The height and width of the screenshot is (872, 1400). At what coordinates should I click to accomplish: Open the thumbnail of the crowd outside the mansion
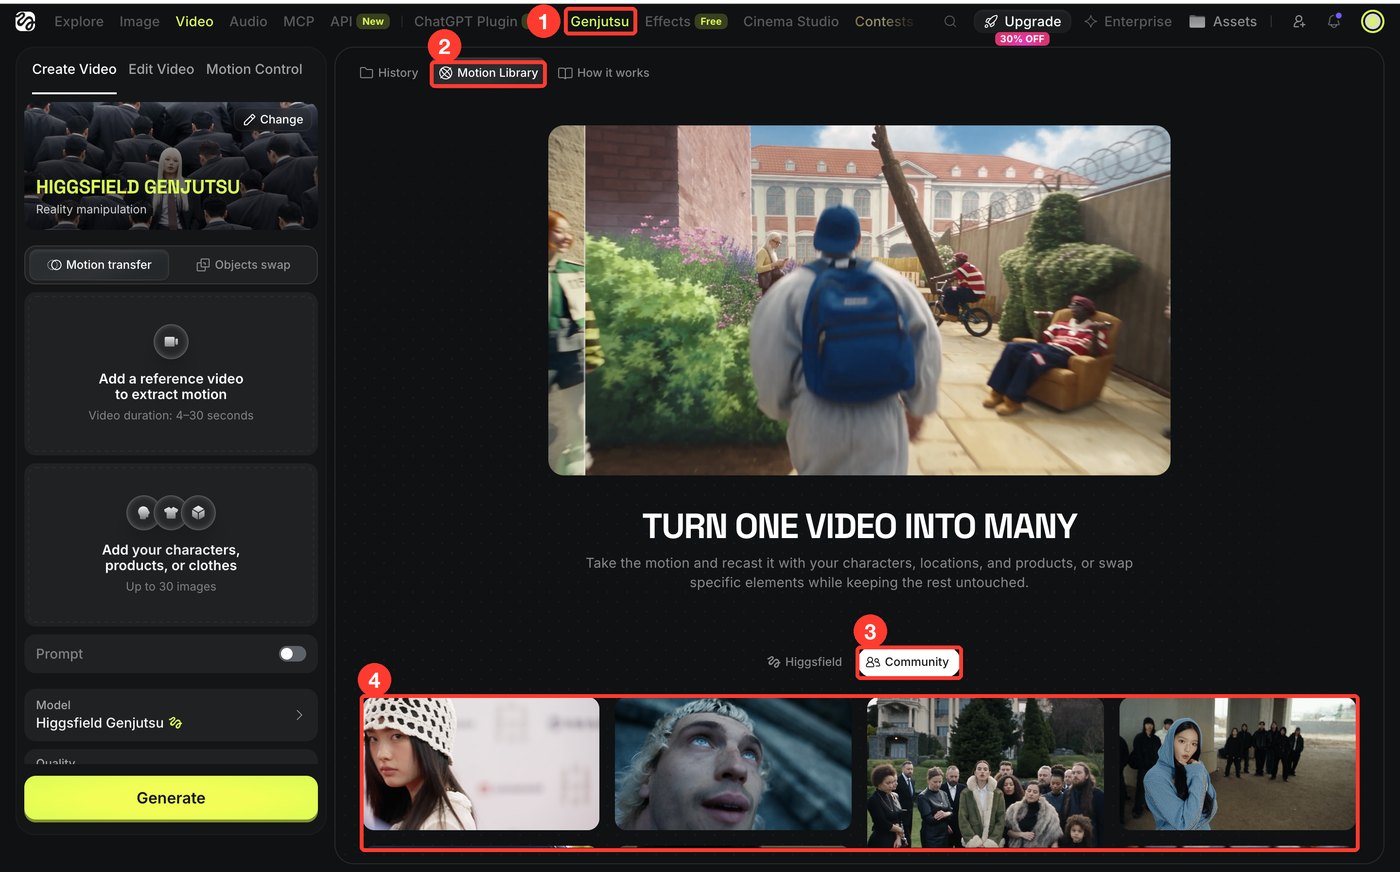[x=985, y=772]
